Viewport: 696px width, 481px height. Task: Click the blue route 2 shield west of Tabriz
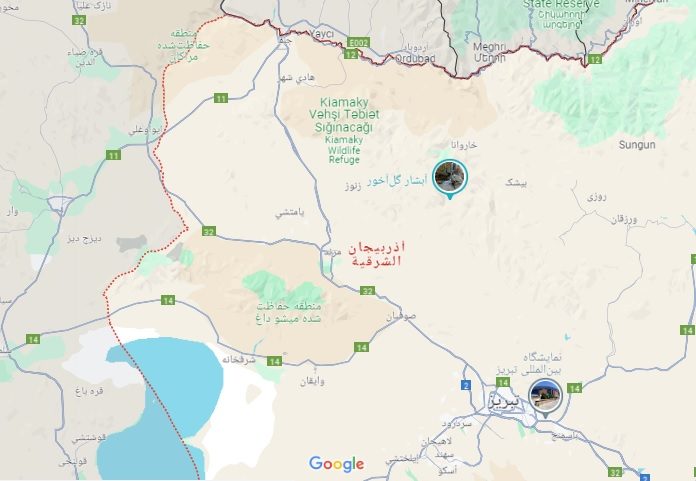(x=466, y=385)
